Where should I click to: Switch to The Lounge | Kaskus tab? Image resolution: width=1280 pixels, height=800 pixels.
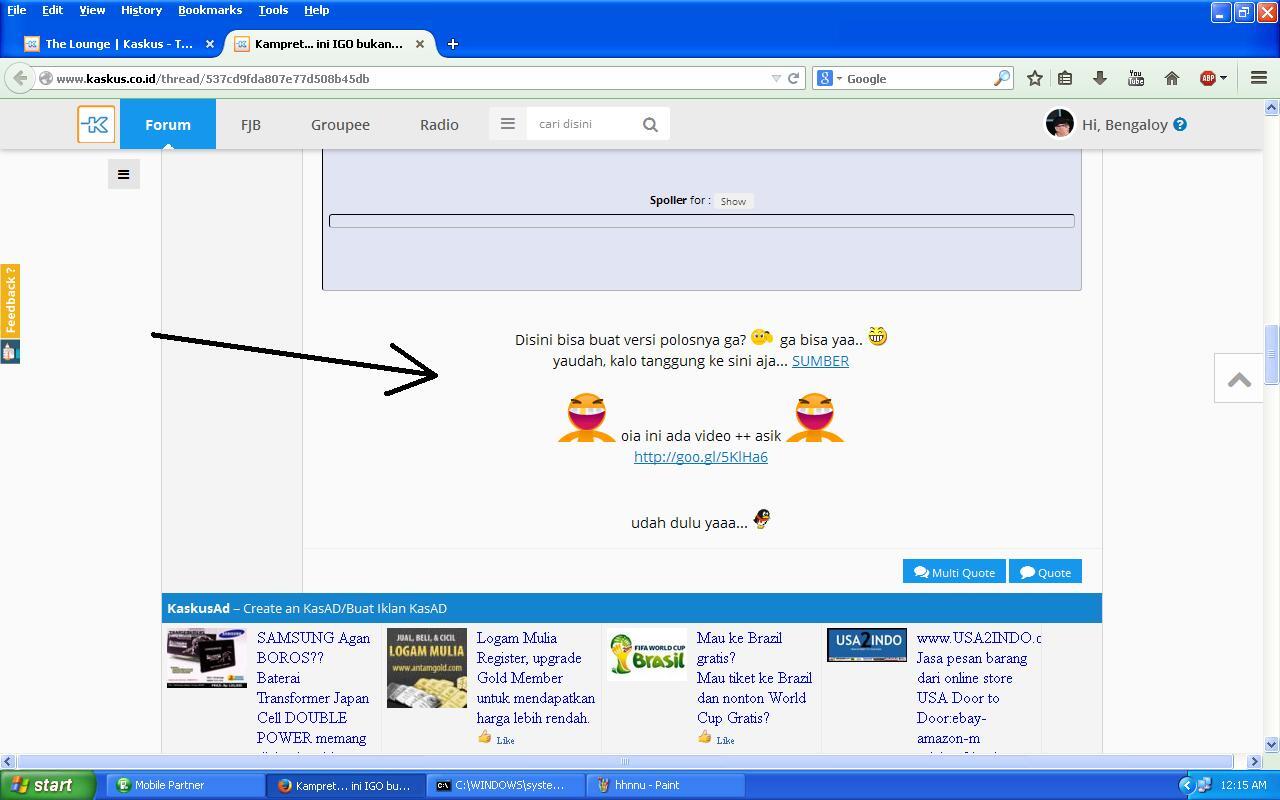pos(119,44)
